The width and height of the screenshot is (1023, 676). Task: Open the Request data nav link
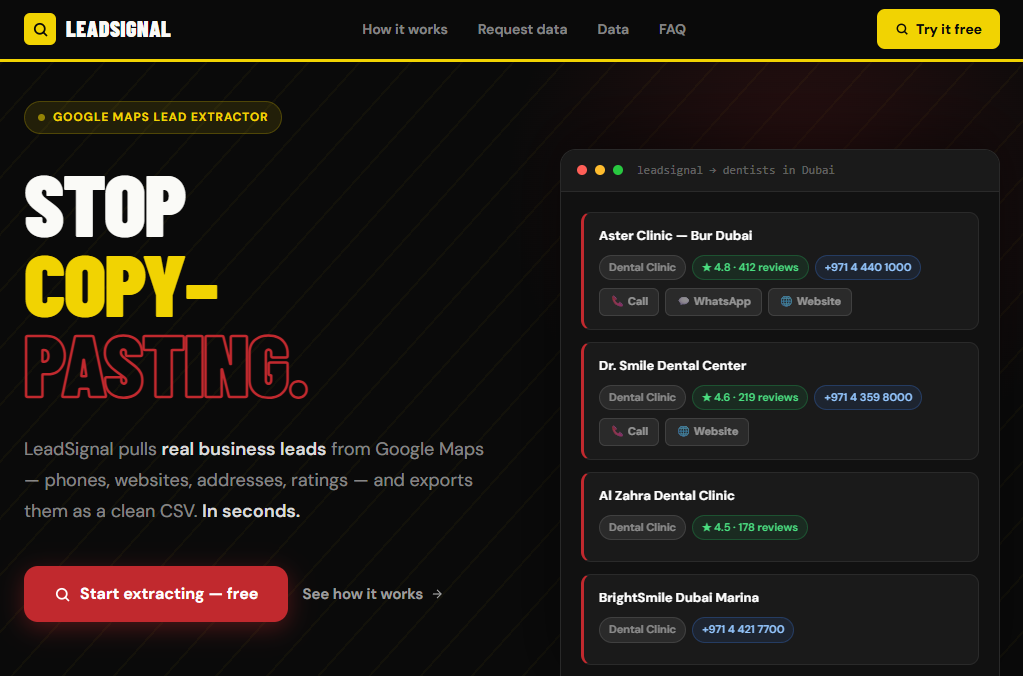pos(522,29)
